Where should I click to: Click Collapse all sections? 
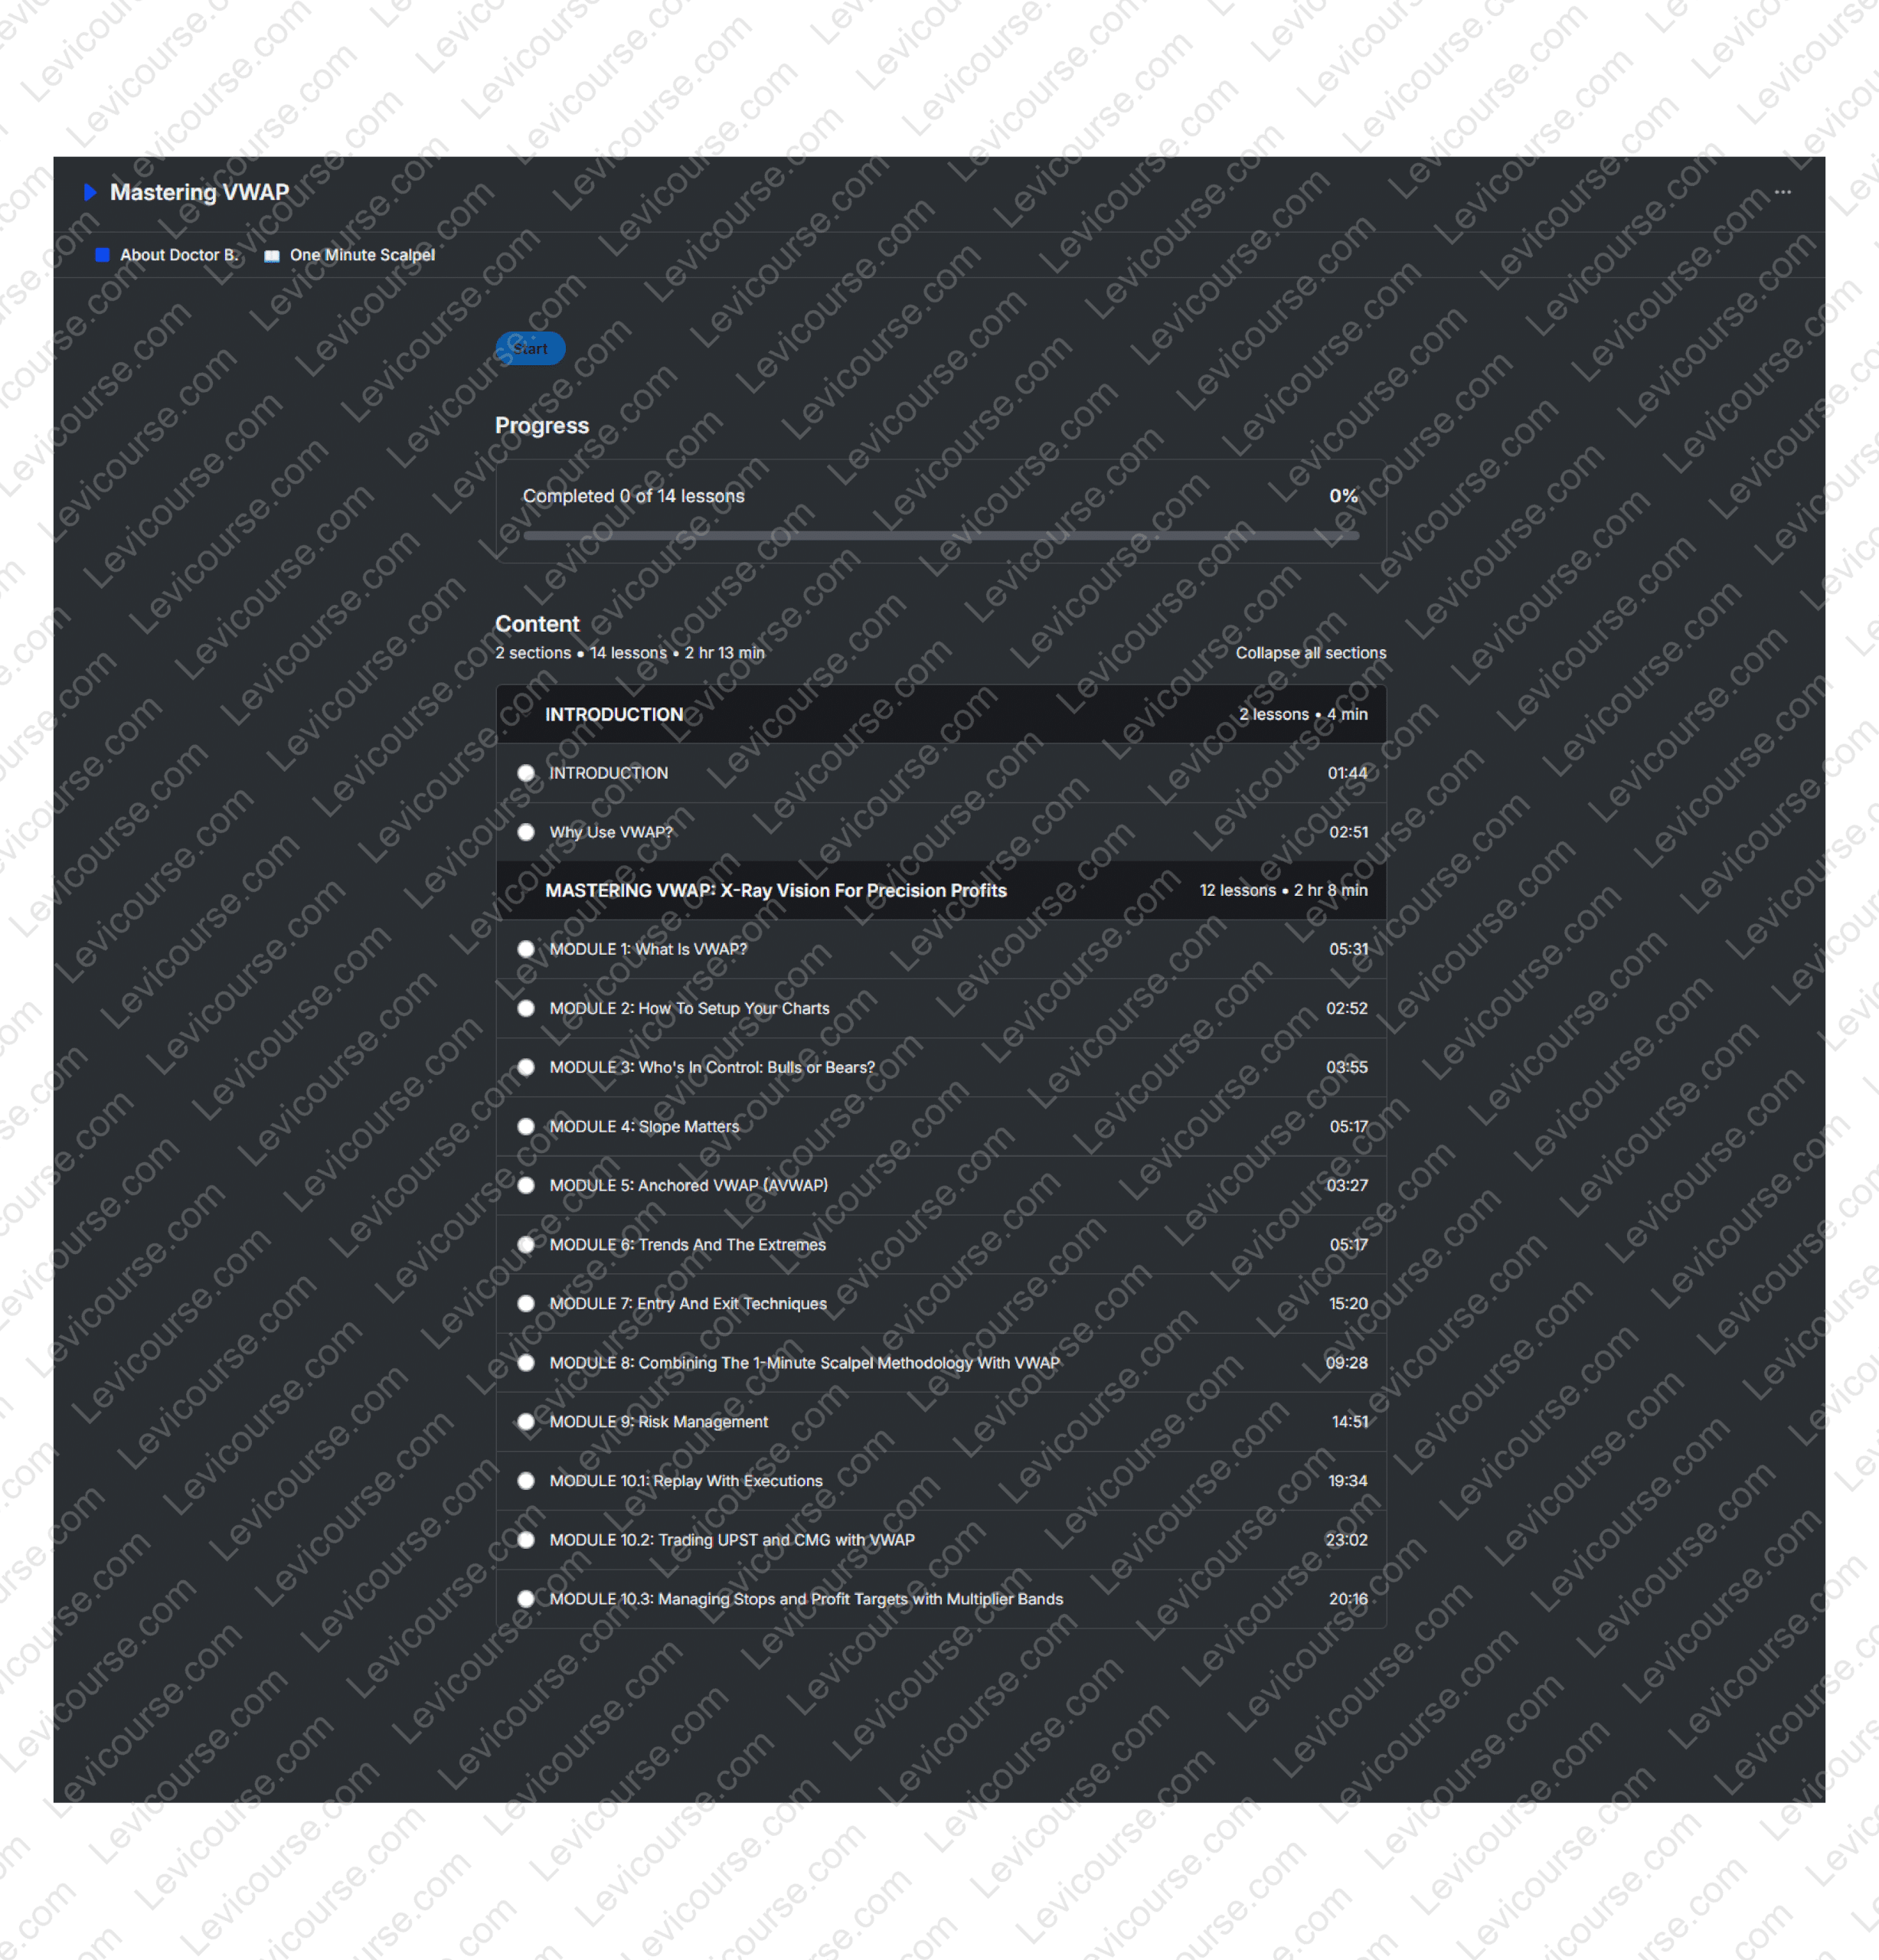[1310, 653]
